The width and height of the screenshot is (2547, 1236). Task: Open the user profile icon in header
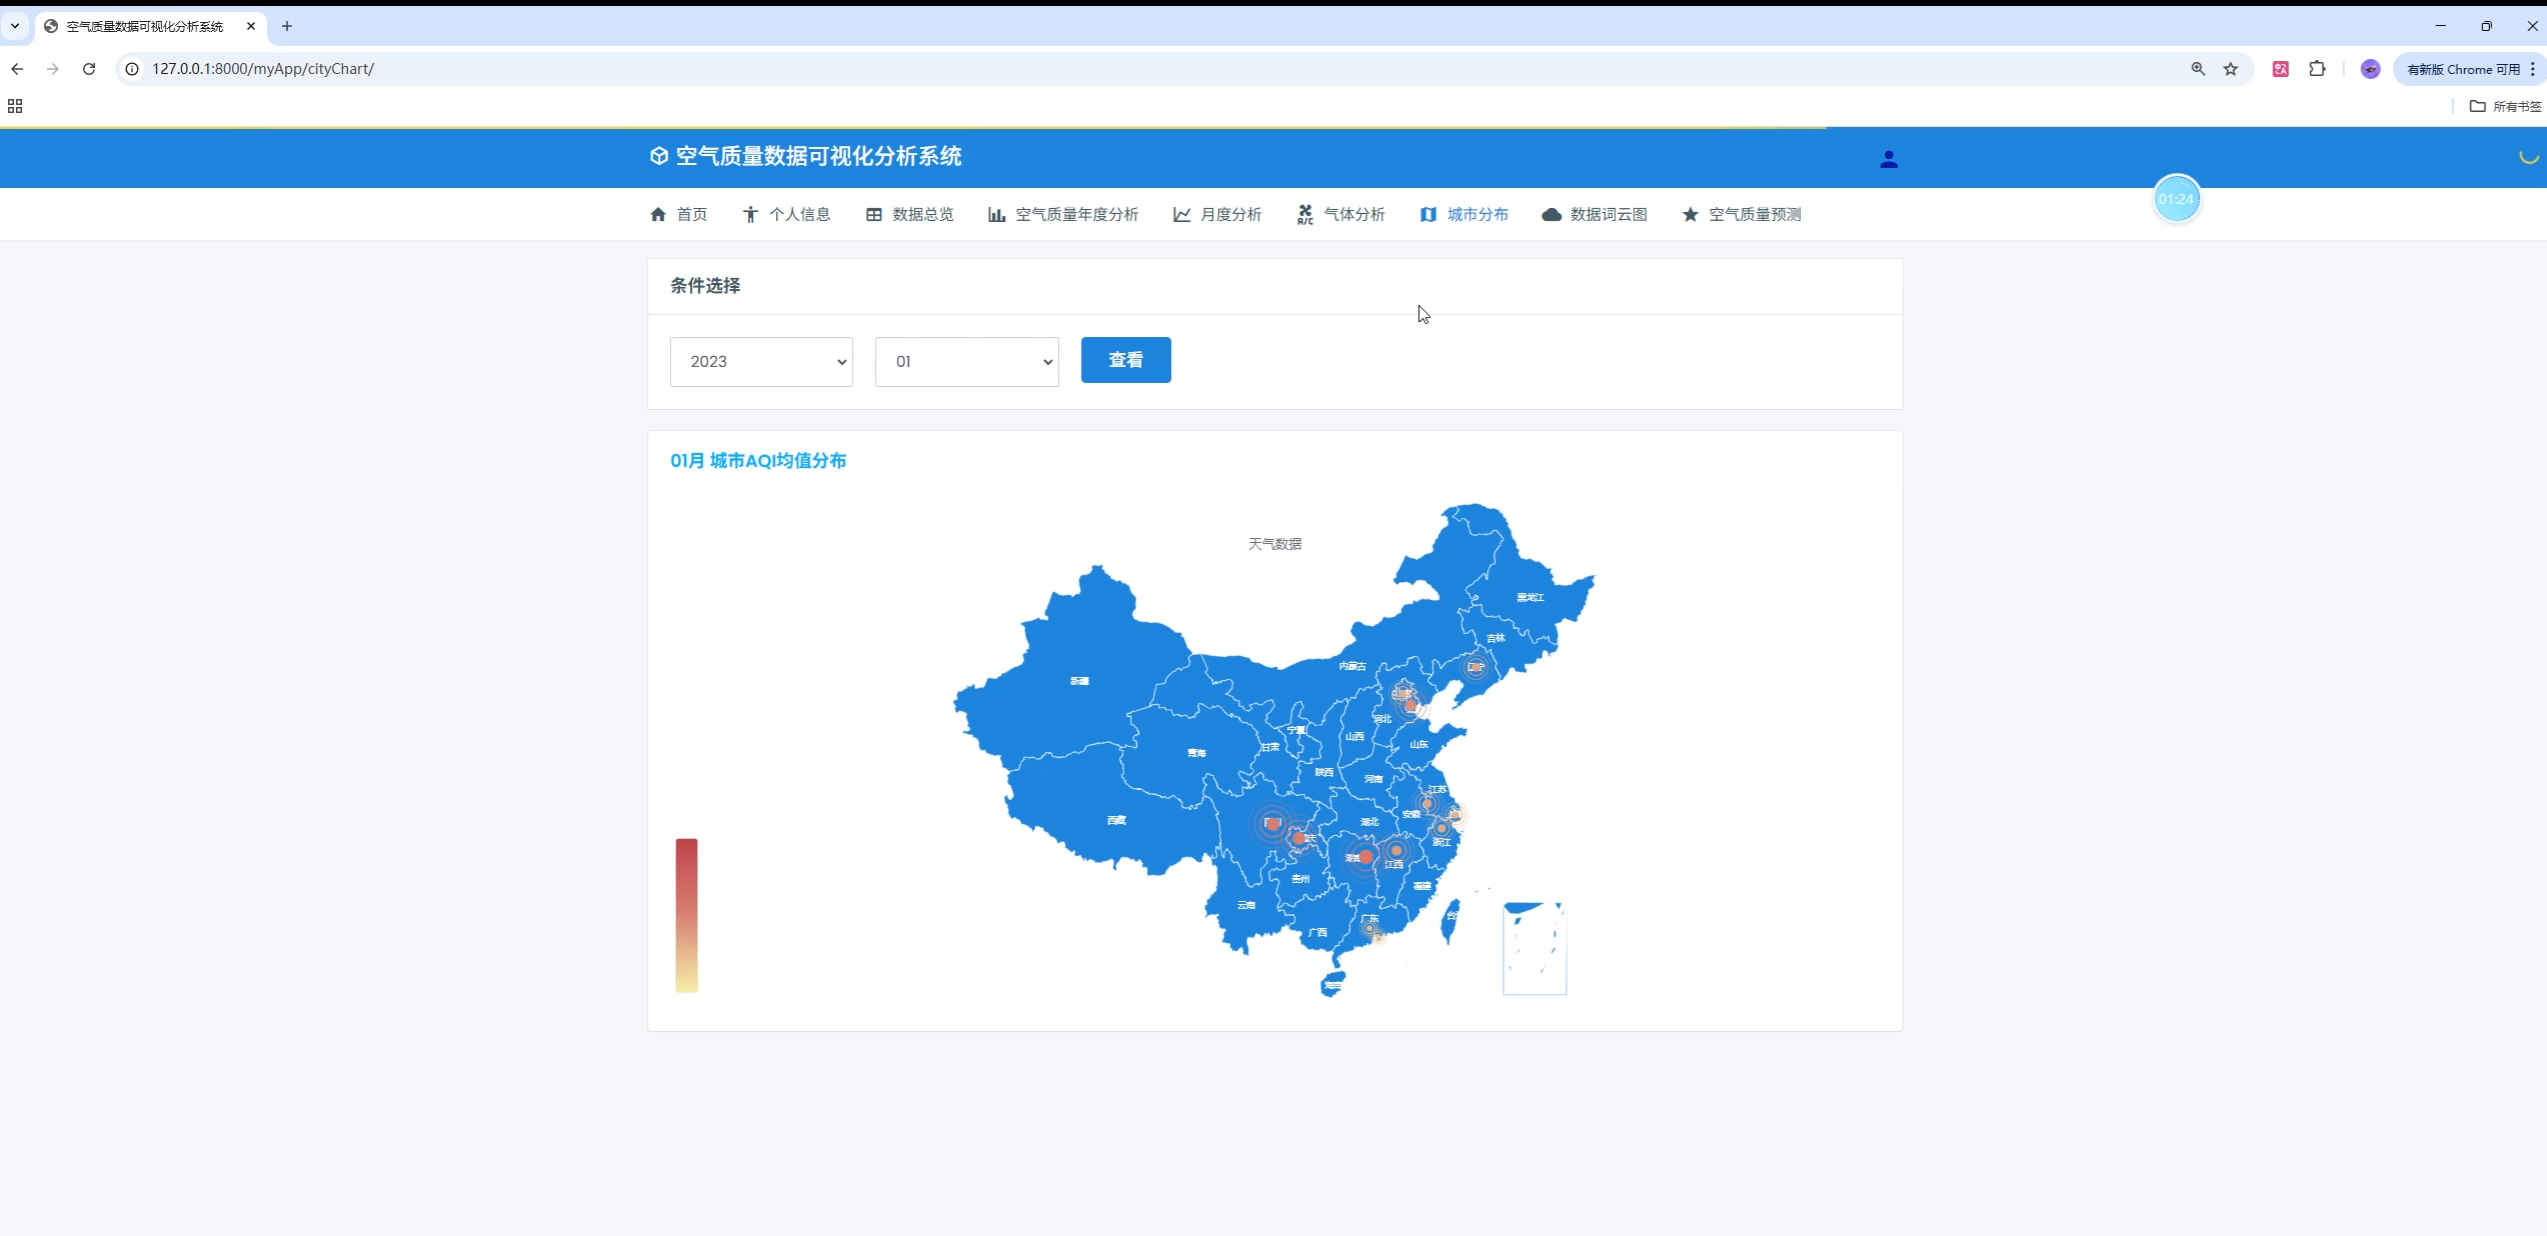[x=1889, y=159]
